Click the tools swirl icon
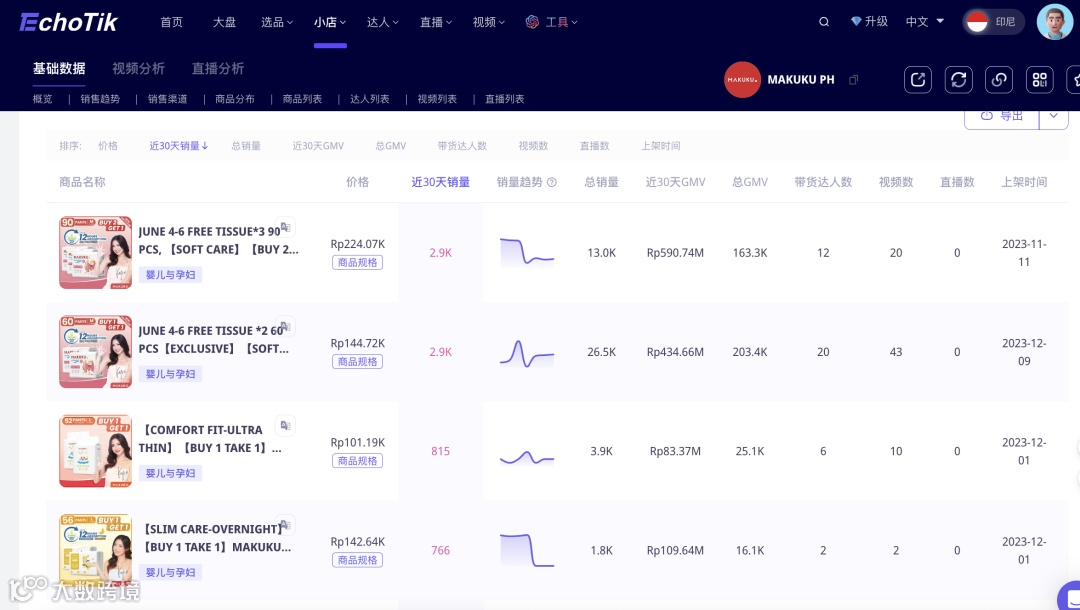The height and width of the screenshot is (610, 1080). click(x=532, y=22)
